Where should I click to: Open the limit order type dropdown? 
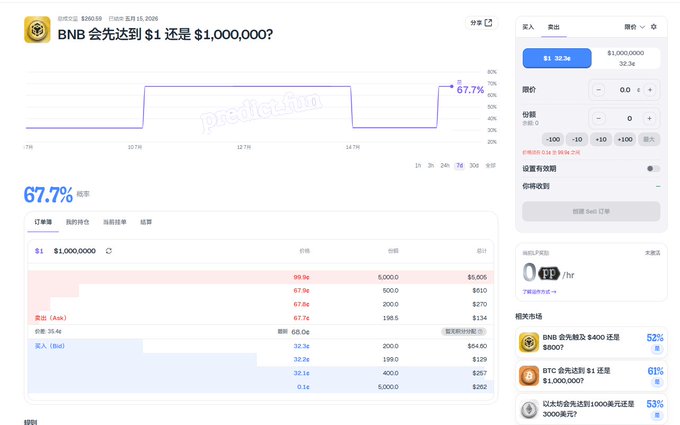[634, 27]
